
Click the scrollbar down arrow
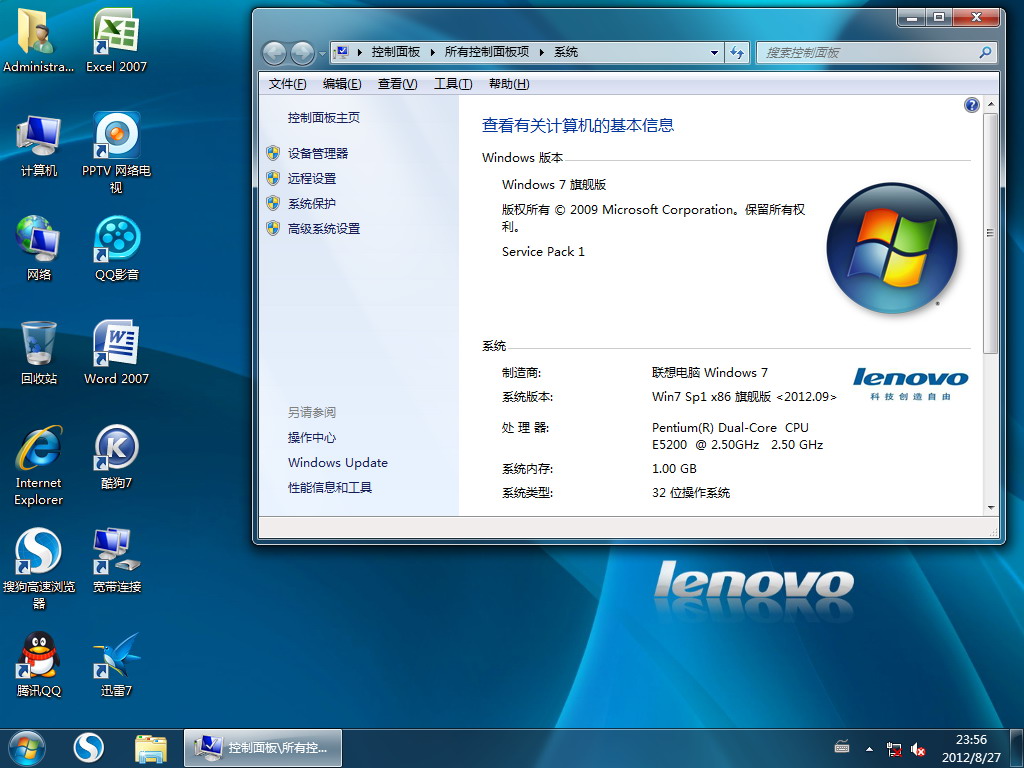[x=991, y=507]
